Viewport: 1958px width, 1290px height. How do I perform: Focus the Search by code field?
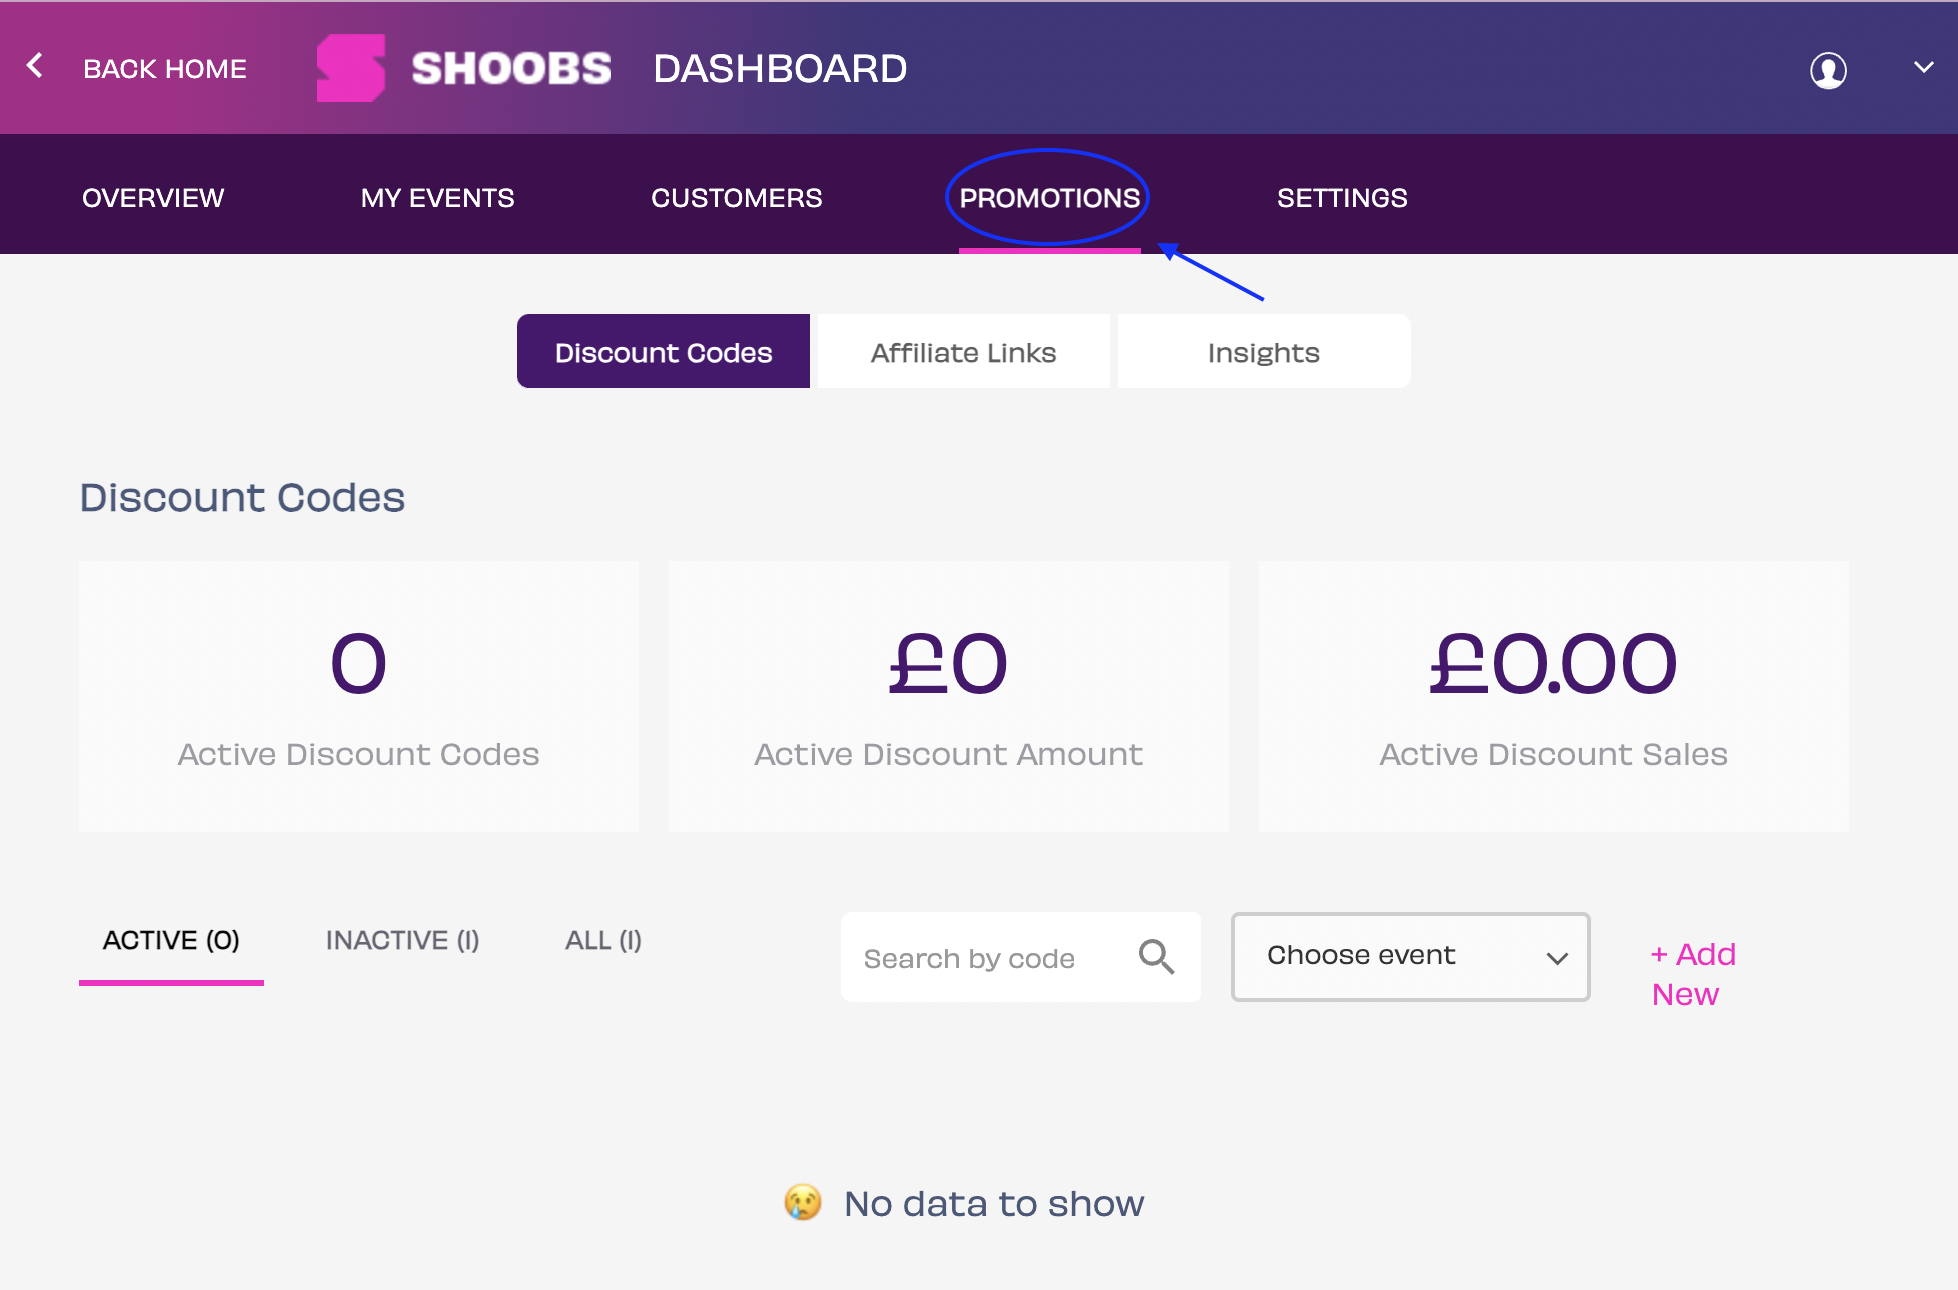tap(1021, 957)
